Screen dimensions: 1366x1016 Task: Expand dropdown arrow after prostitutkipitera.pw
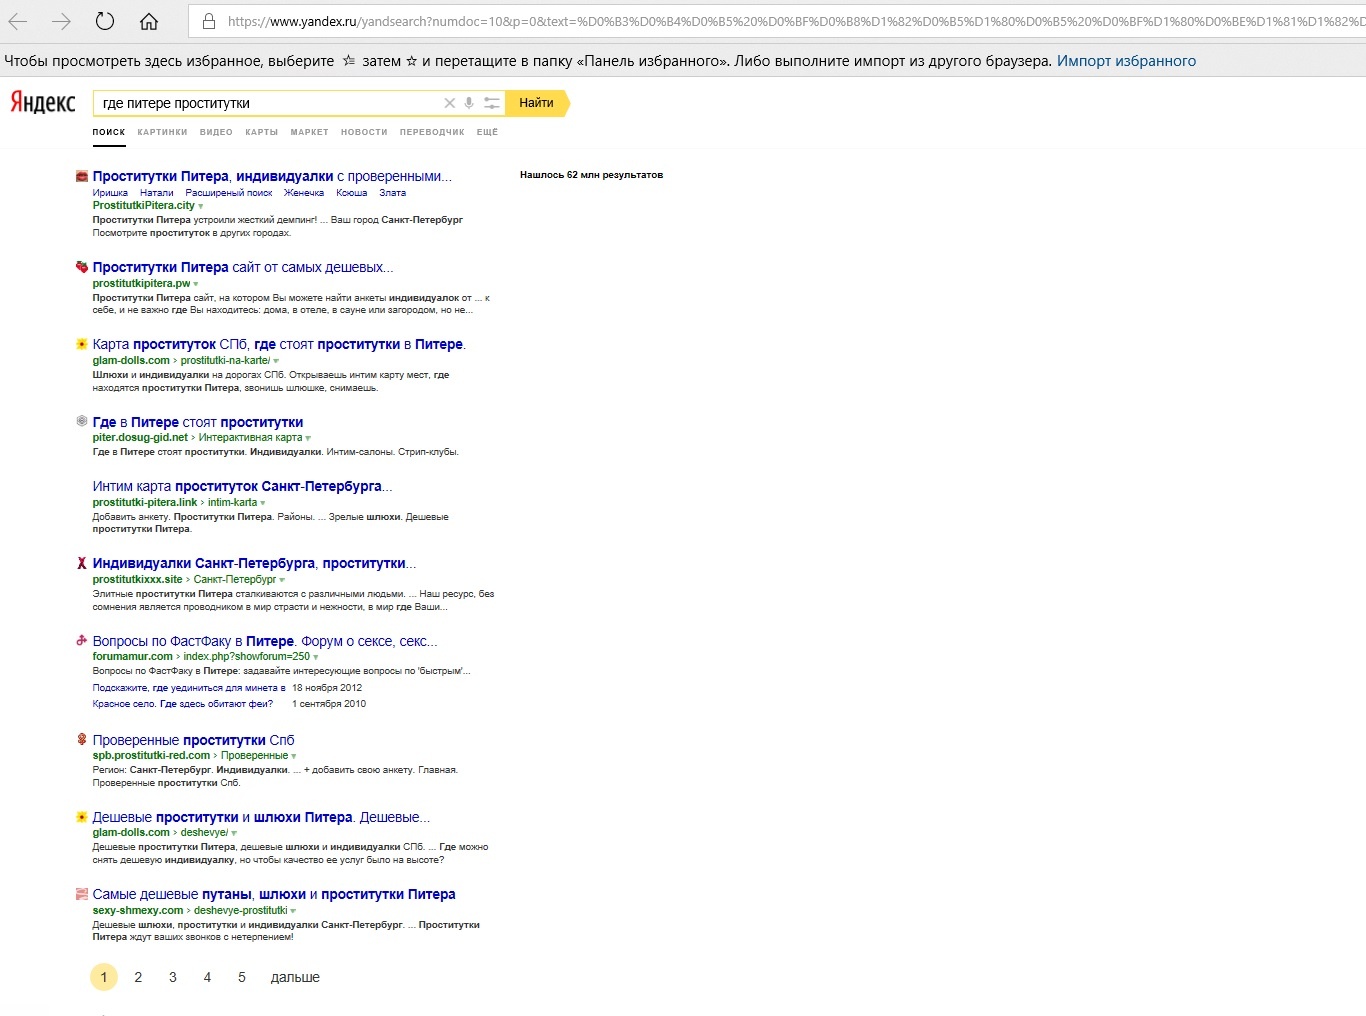coord(196,284)
